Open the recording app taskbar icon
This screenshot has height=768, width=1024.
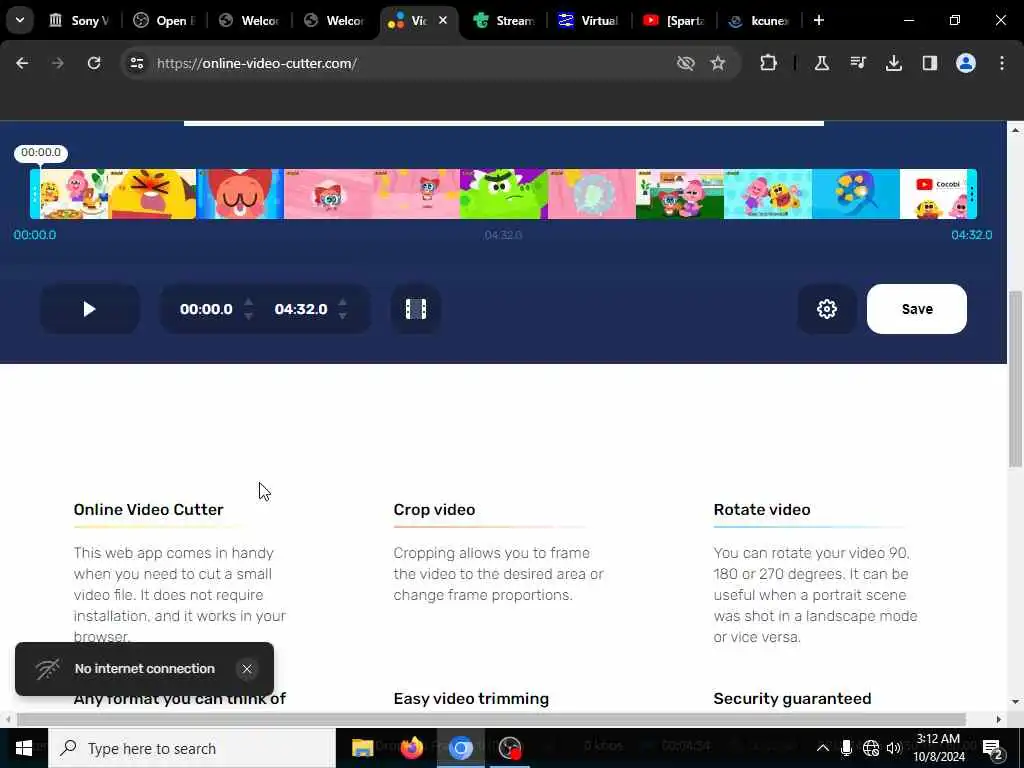click(x=510, y=748)
